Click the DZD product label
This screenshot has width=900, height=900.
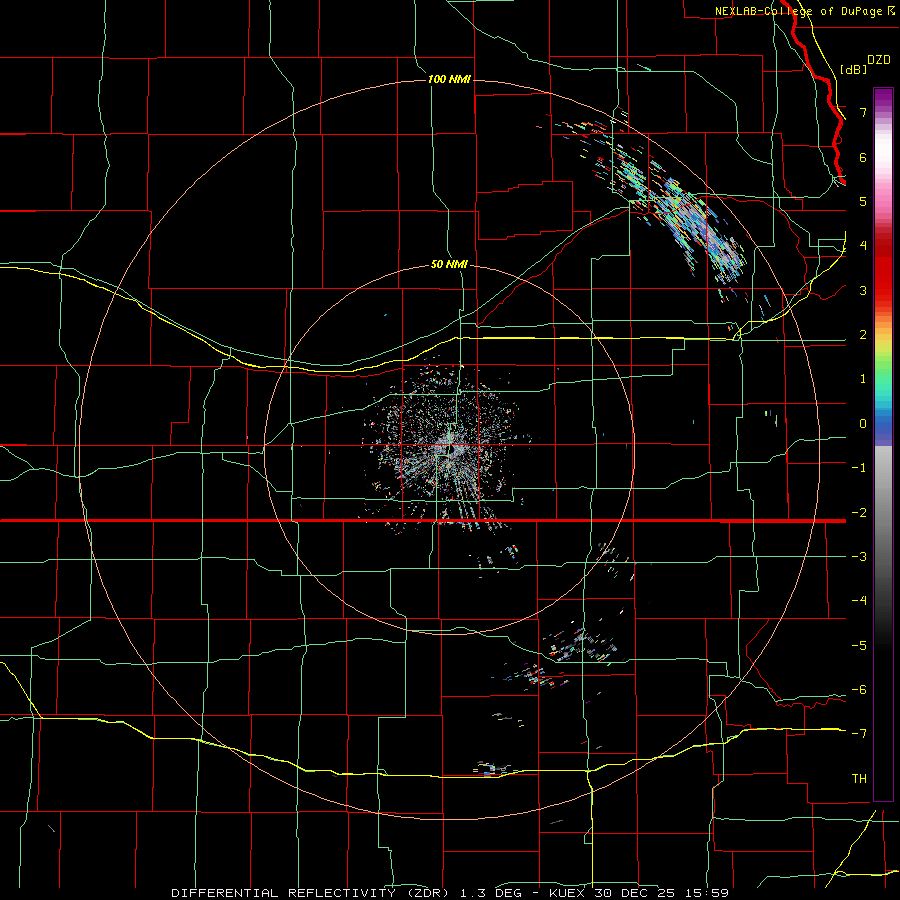(879, 60)
